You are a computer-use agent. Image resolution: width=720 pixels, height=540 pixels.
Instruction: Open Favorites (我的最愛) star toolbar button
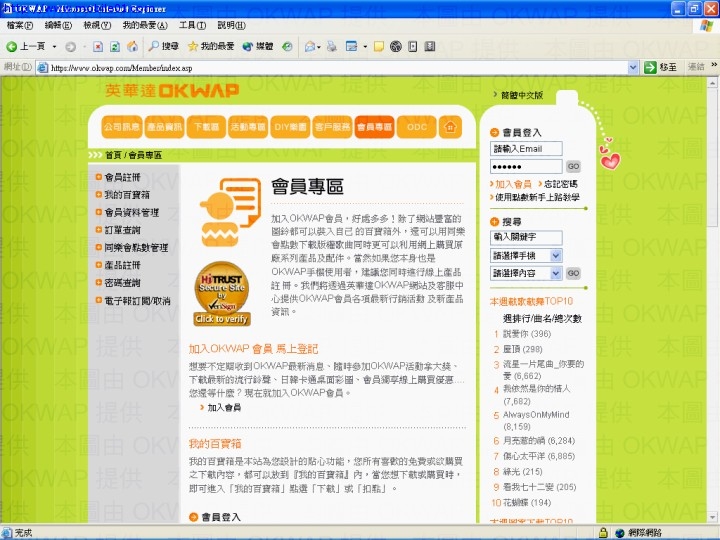click(211, 46)
